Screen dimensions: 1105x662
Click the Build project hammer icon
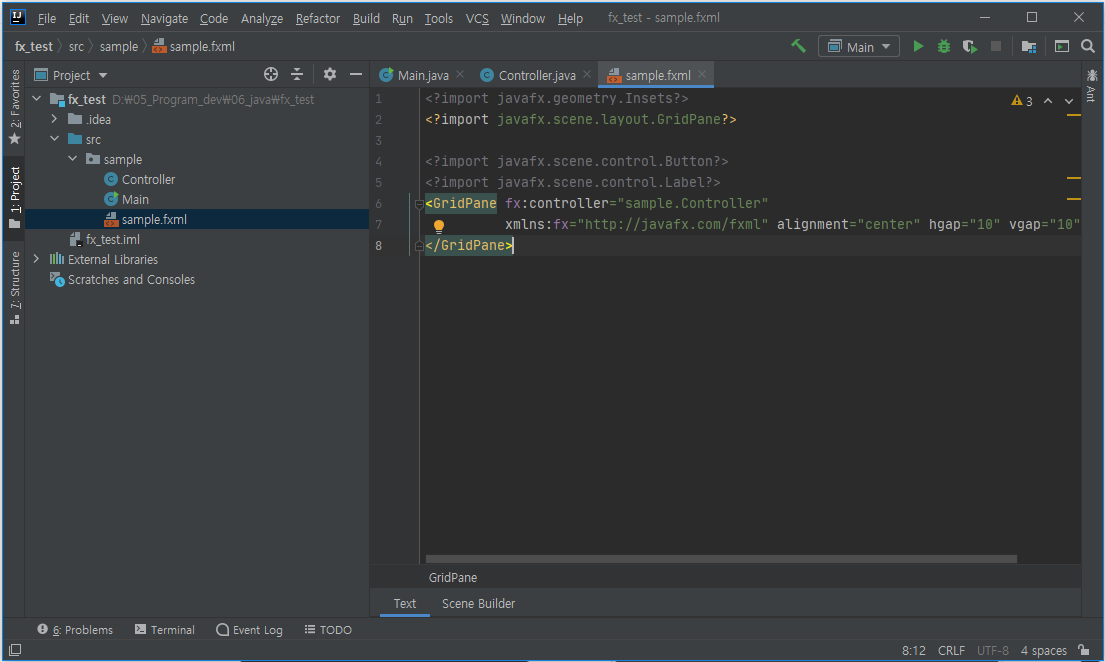click(798, 47)
